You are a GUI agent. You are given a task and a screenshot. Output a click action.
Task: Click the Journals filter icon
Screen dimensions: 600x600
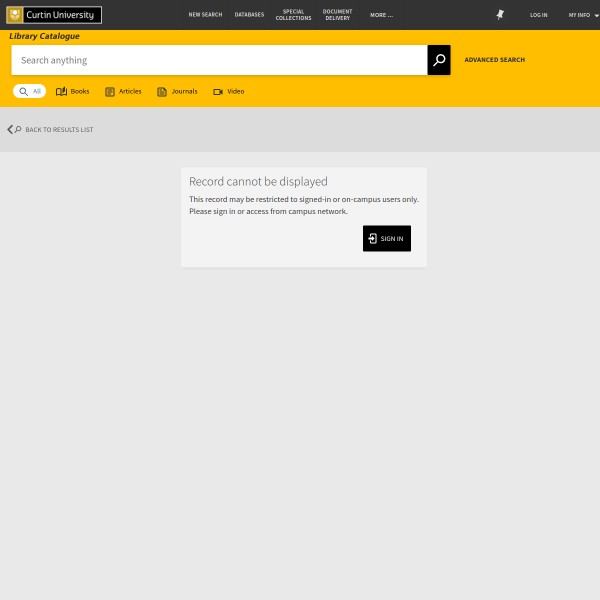[162, 91]
